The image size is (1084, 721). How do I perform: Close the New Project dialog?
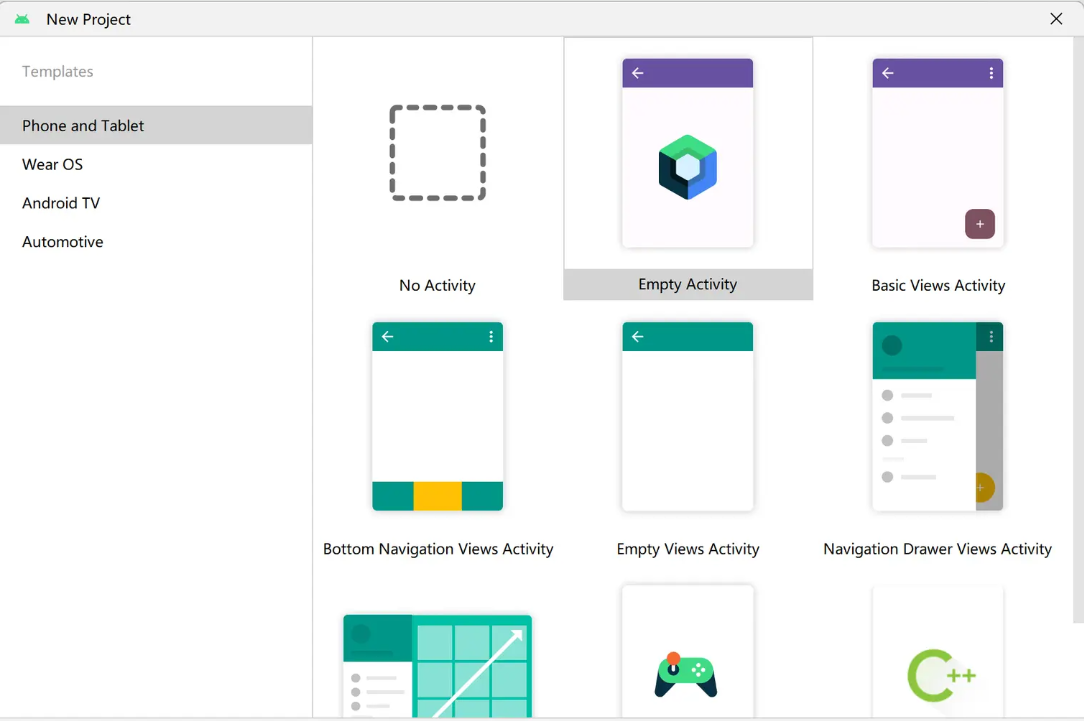[x=1056, y=19]
